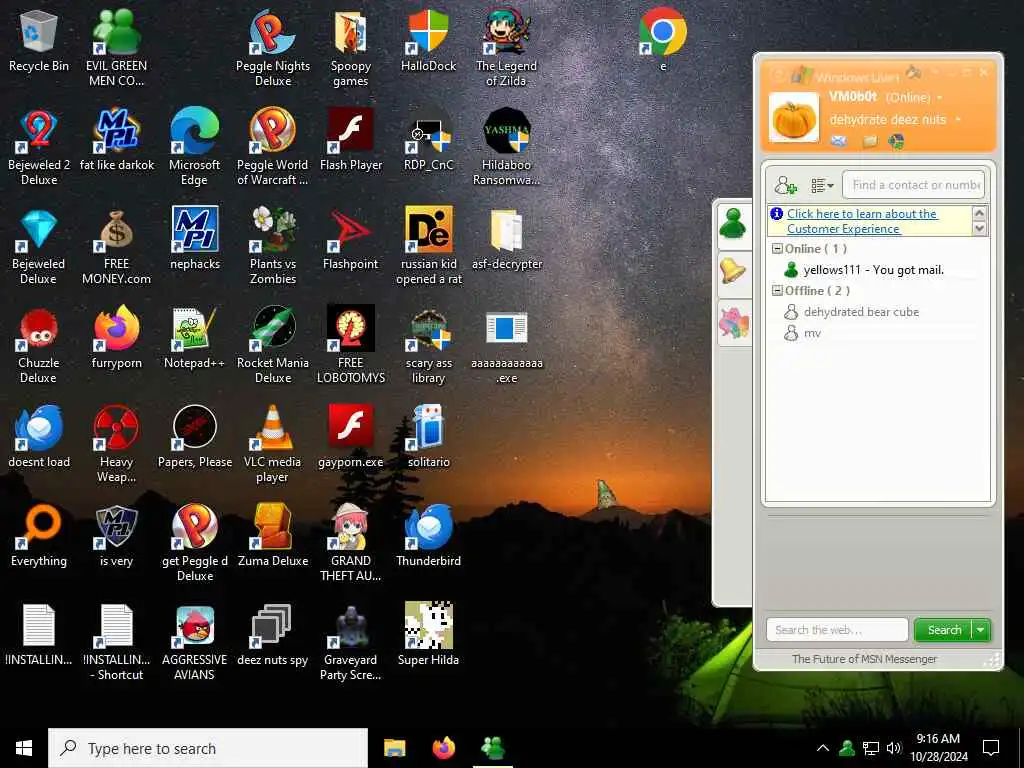Viewport: 1024px width, 768px height.
Task: Select the Peggle Nights Deluxe icon
Action: [273, 49]
